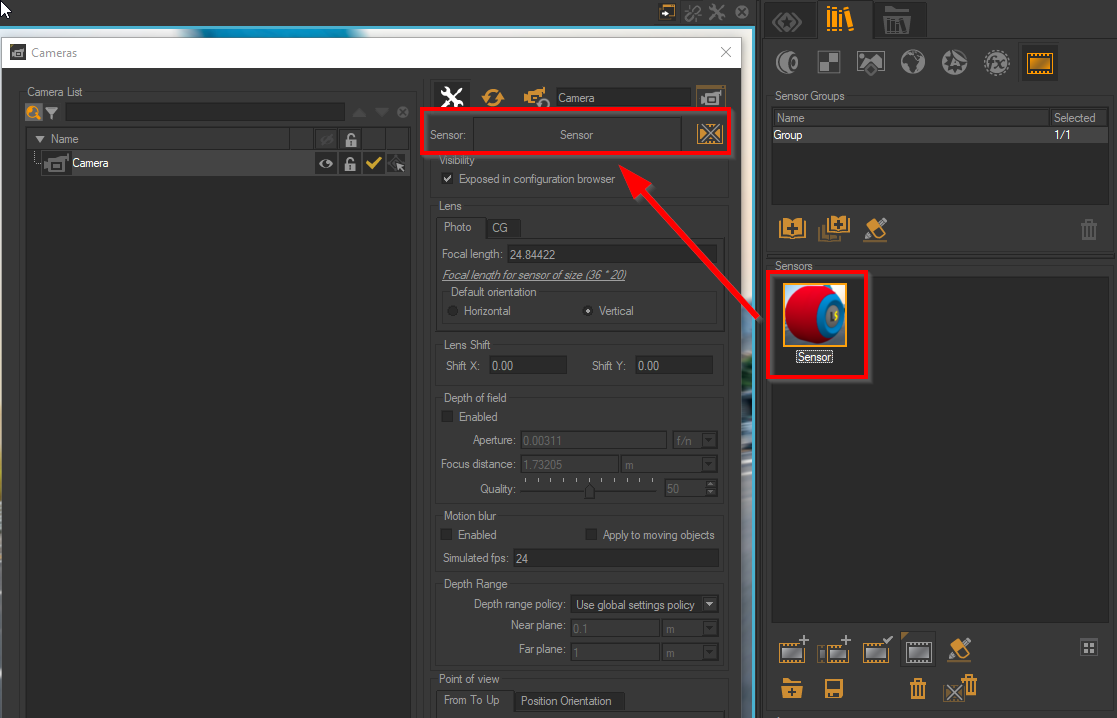The height and width of the screenshot is (718, 1117).
Task: Collapse the Name column tree arrow
Action: pyautogui.click(x=40, y=139)
